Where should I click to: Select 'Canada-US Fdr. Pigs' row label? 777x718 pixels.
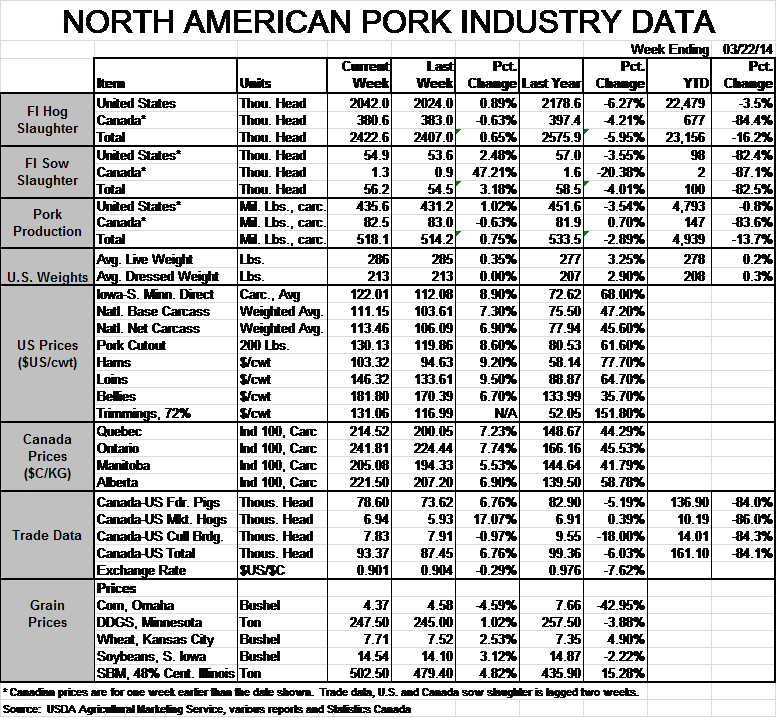[x=158, y=502]
